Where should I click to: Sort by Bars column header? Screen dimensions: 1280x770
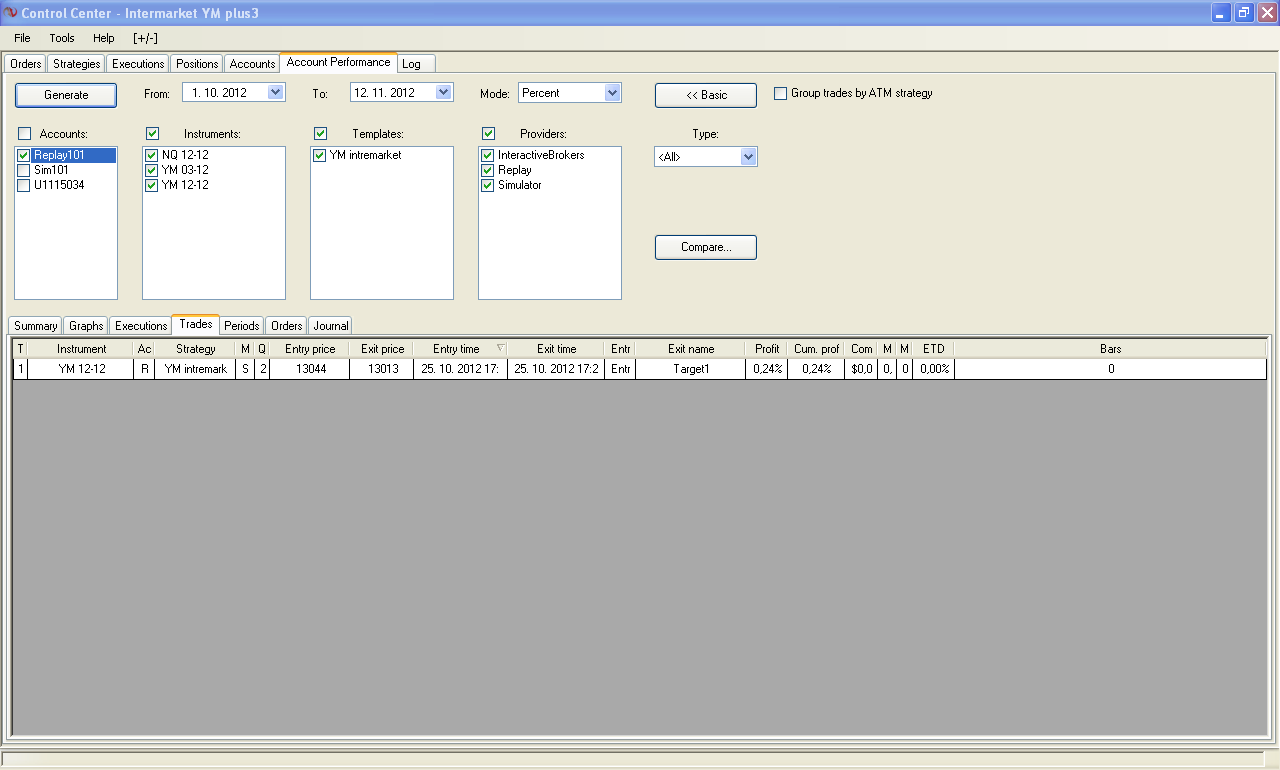(1110, 349)
